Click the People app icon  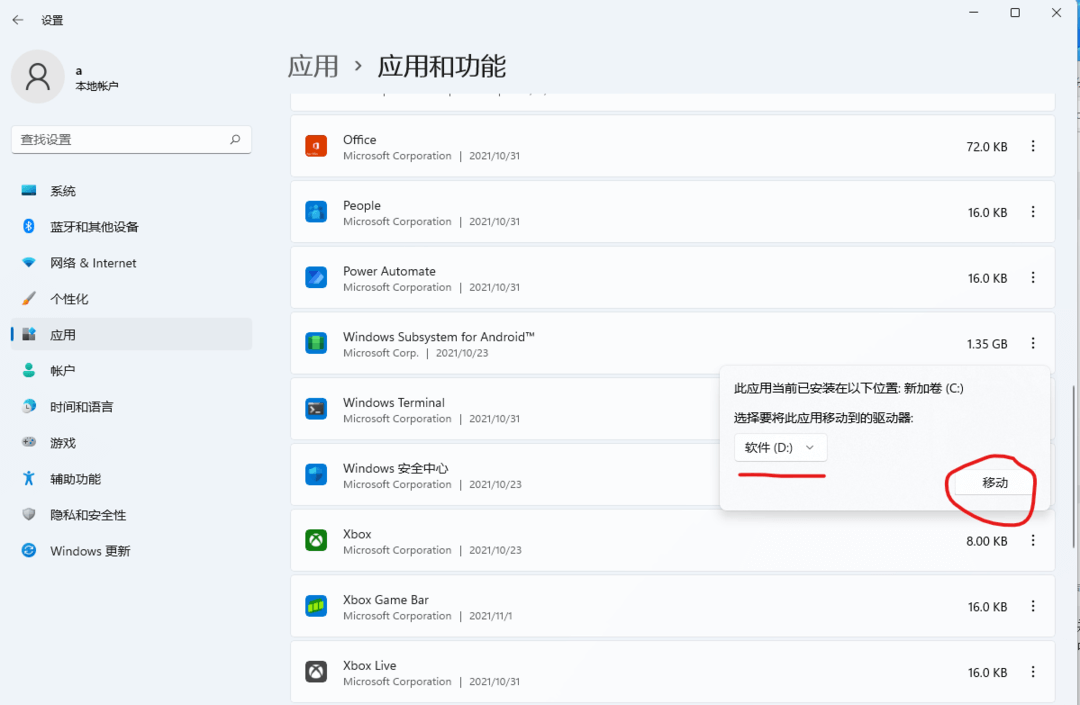pos(315,212)
